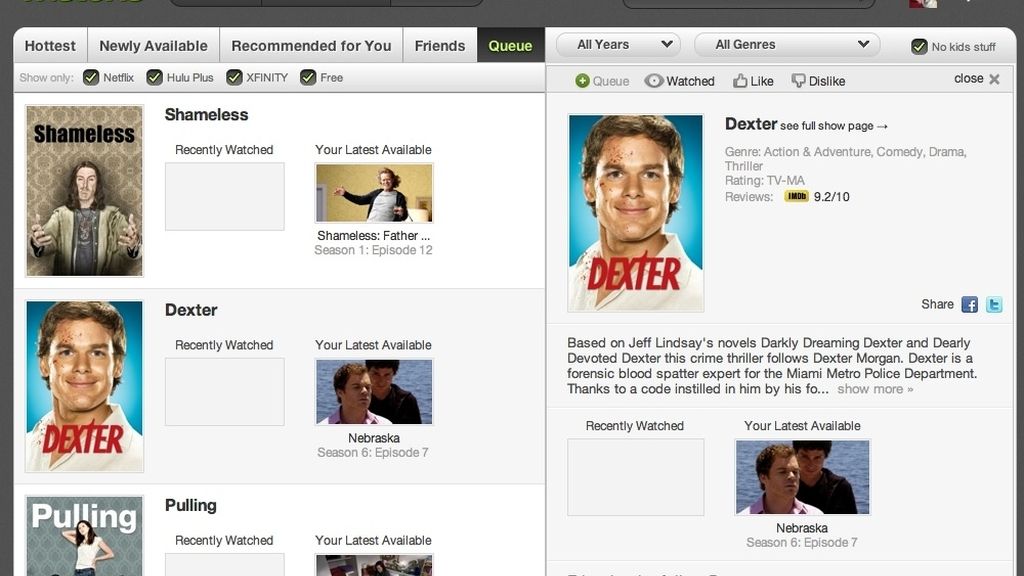Click the Dexter poster in the queue list
Viewport: 1024px width, 576px height.
tap(84, 386)
